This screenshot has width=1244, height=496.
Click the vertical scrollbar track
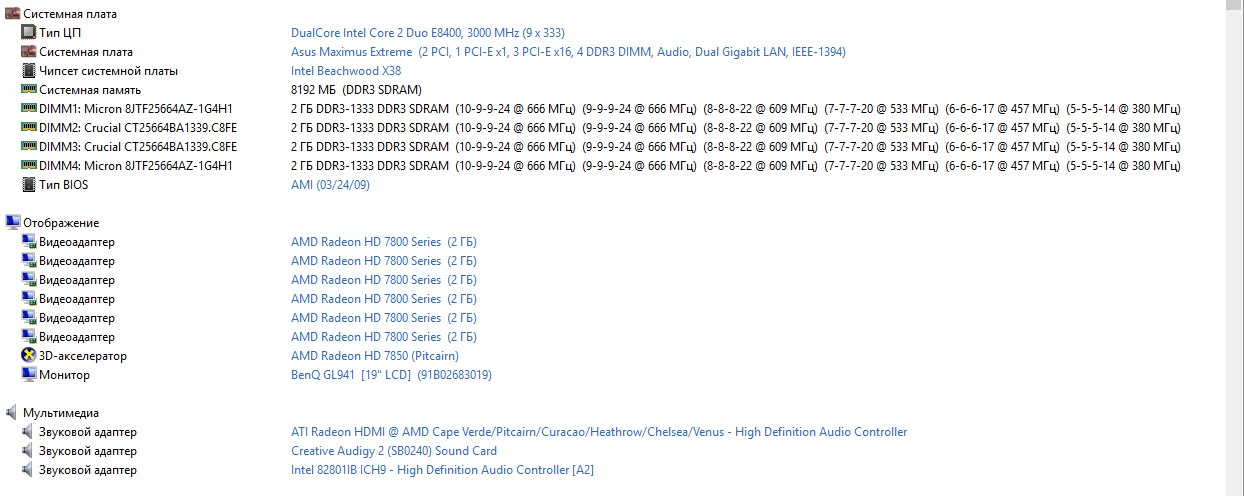[1235, 254]
